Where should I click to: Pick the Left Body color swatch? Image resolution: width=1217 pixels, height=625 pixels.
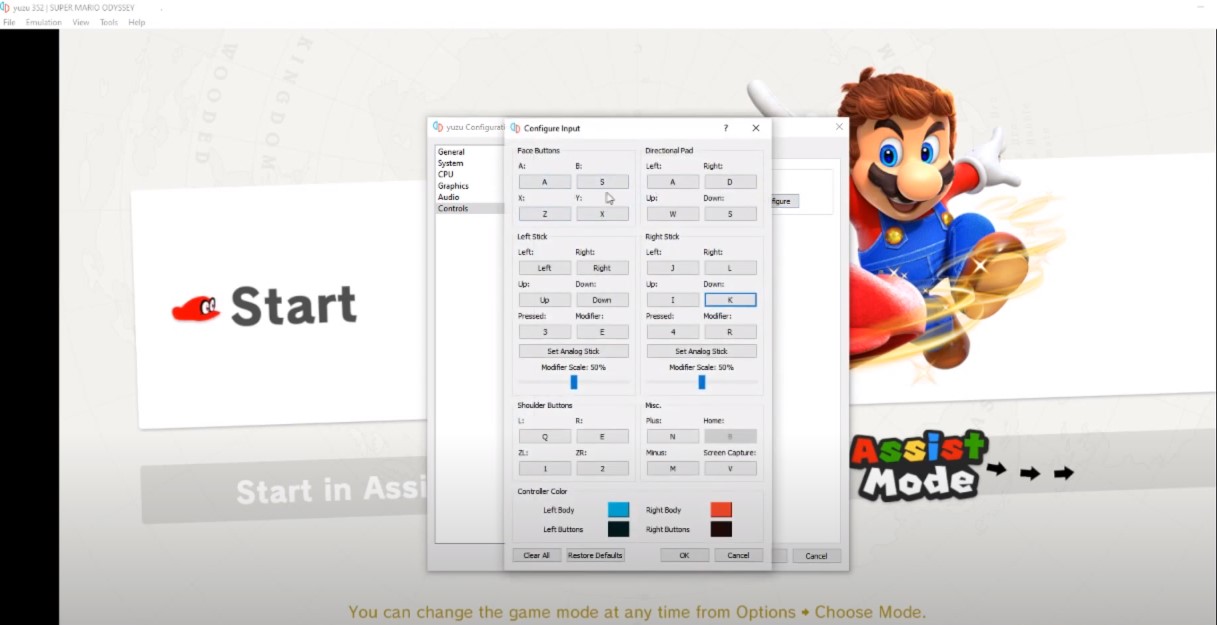pyautogui.click(x=619, y=510)
